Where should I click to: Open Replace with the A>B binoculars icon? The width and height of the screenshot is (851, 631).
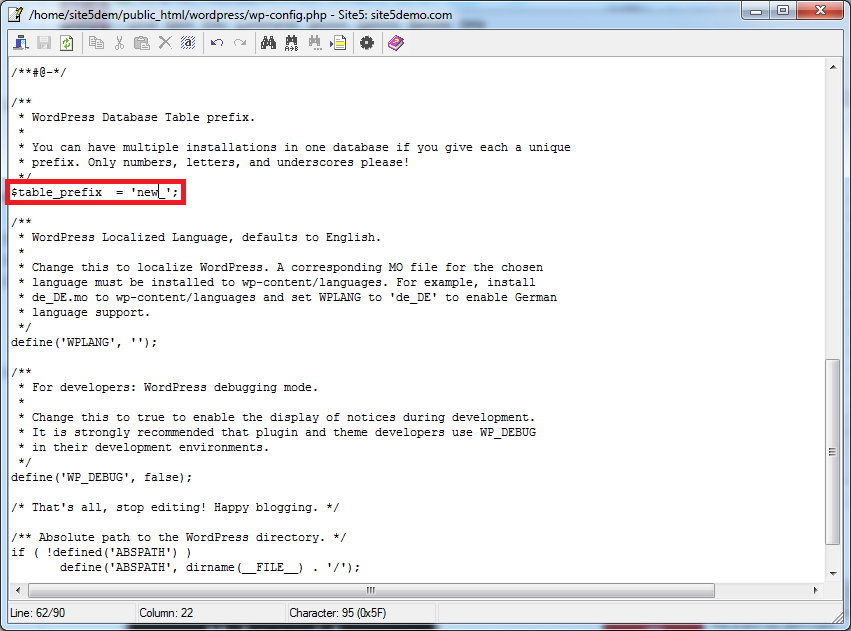click(x=291, y=43)
